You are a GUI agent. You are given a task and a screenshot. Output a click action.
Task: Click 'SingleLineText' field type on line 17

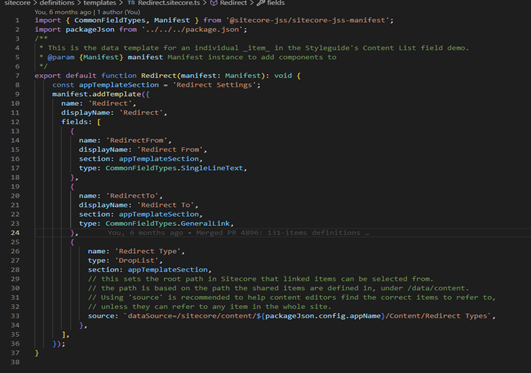click(x=212, y=168)
